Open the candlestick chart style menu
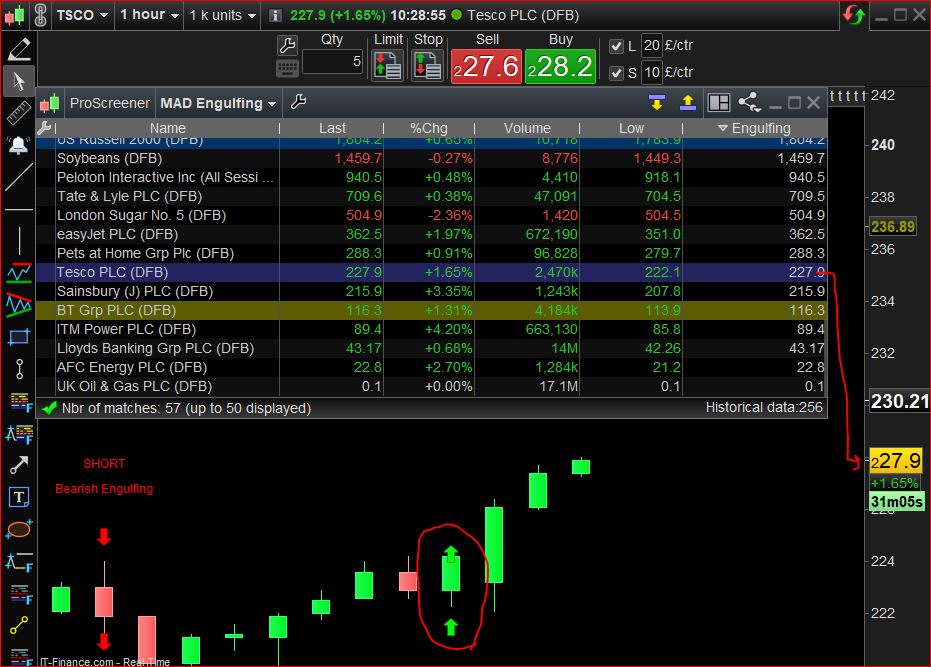The image size is (931, 667). 14,15
